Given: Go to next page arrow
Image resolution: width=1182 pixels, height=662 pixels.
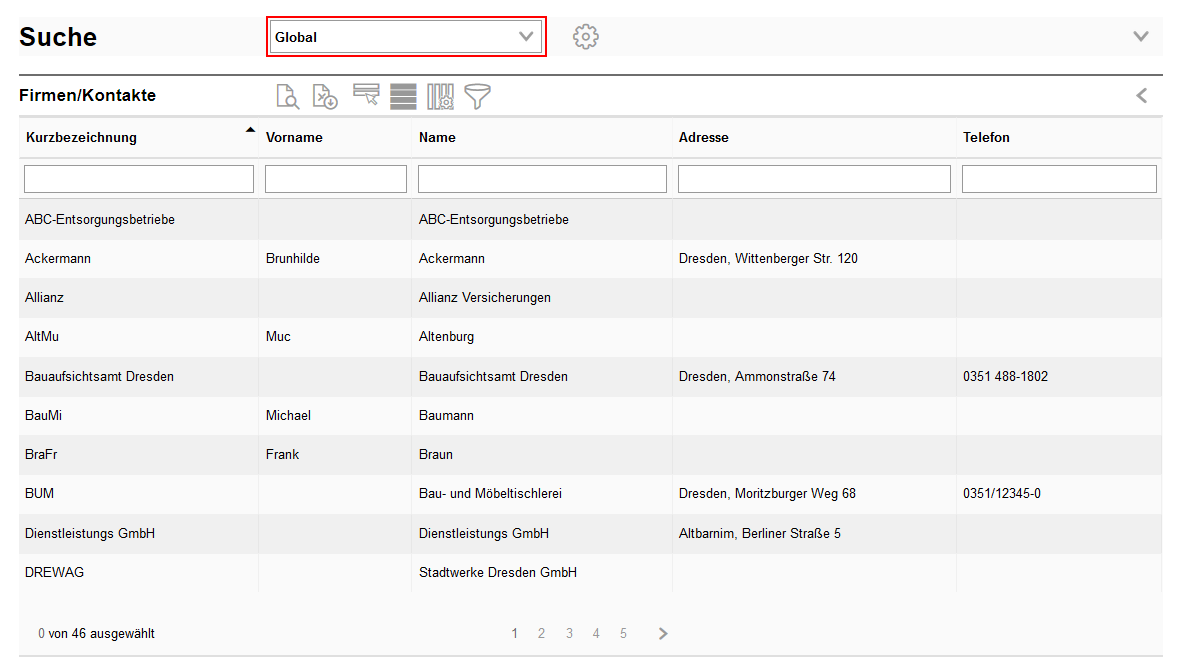Looking at the screenshot, I should click(x=663, y=633).
